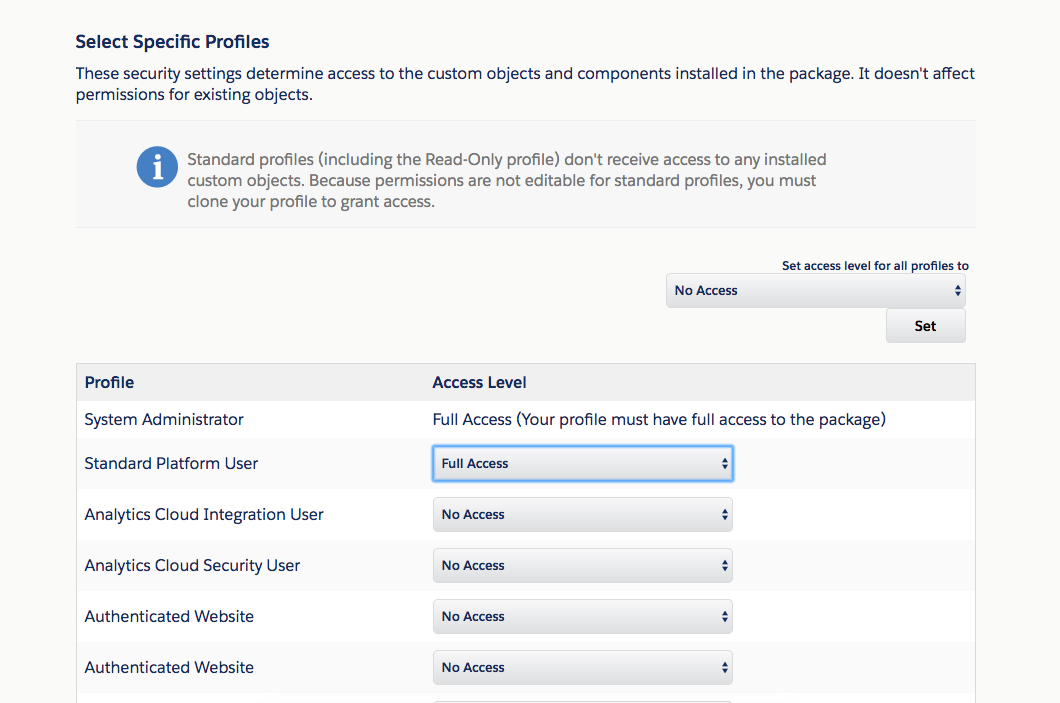Click the Analytics Cloud Security User profile name
This screenshot has height=703, width=1060.
pos(192,566)
